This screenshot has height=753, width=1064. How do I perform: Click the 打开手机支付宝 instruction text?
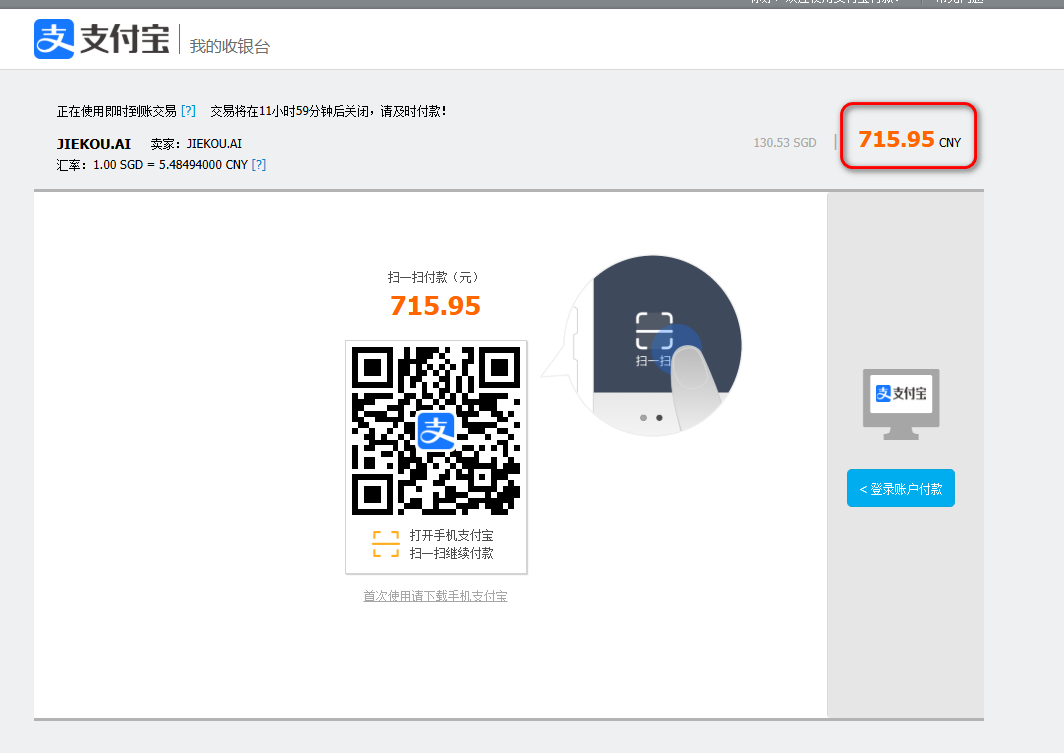click(x=451, y=535)
